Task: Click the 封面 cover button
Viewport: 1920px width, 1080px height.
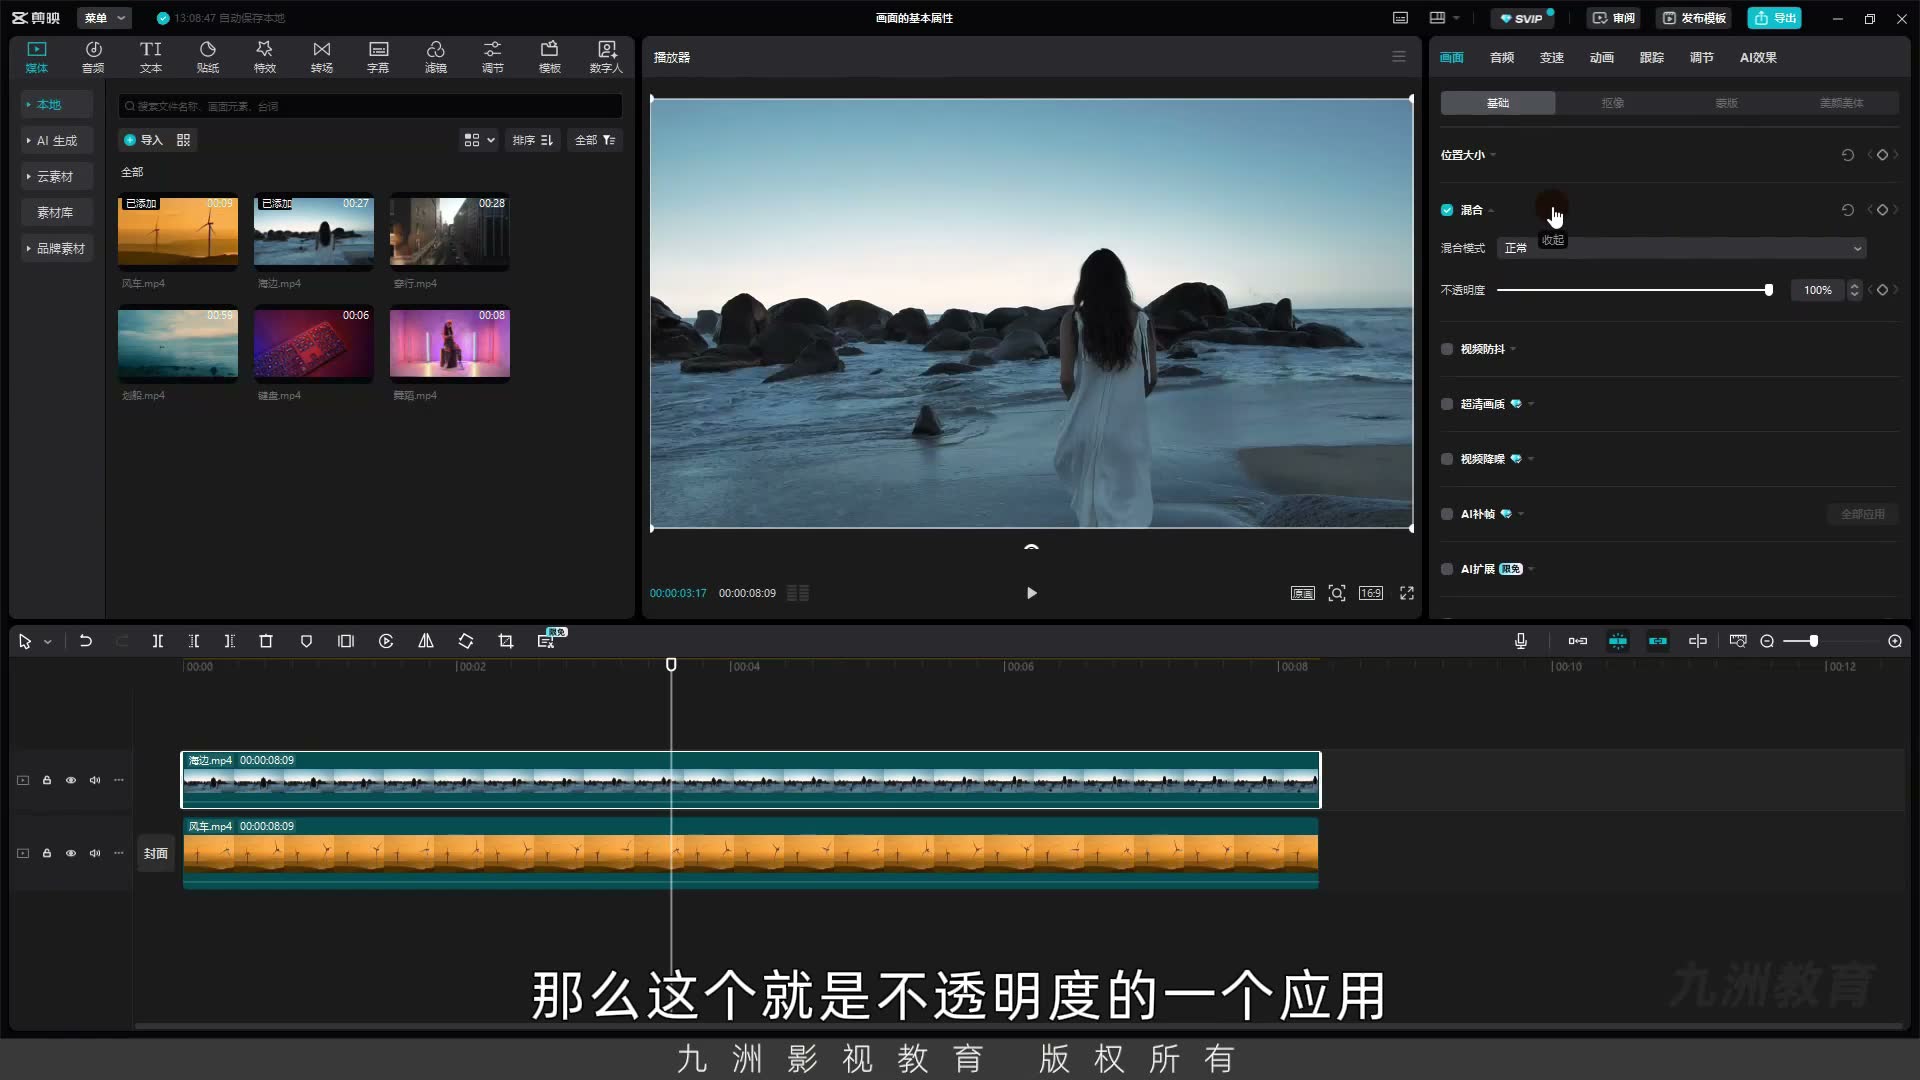Action: click(x=155, y=853)
